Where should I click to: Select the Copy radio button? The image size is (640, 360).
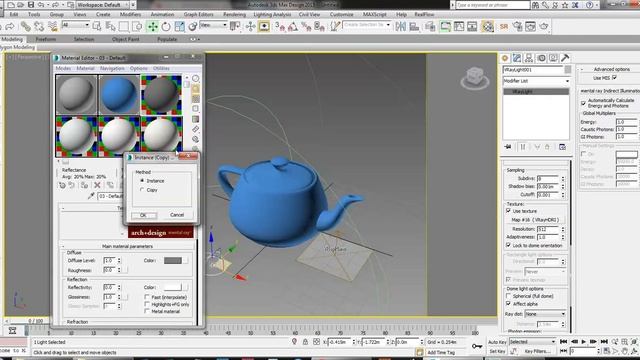142,190
